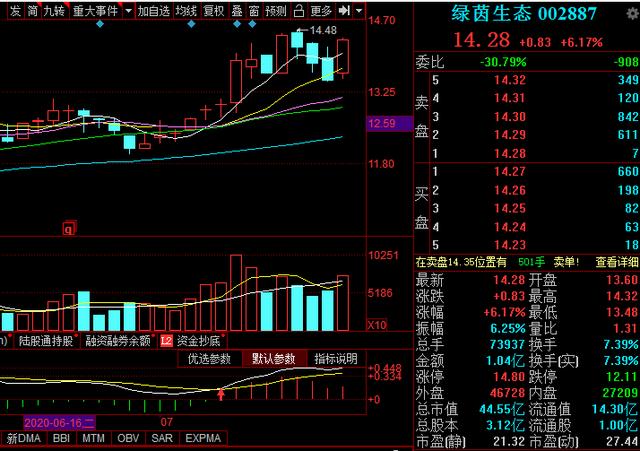Switch to 融资融券余额 indicator tab
Image resolution: width=640 pixels, height=451 pixels.
tap(118, 341)
